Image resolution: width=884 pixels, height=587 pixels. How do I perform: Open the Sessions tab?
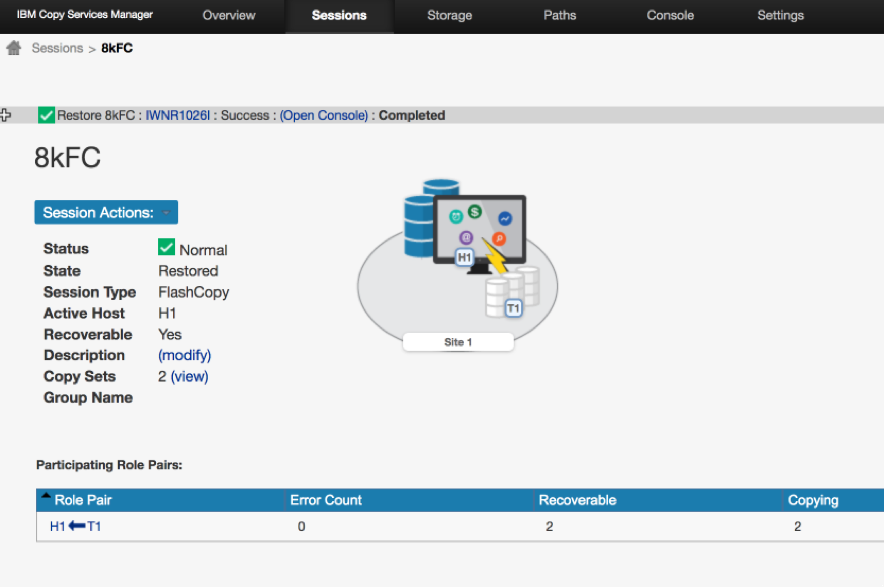pyautogui.click(x=339, y=16)
